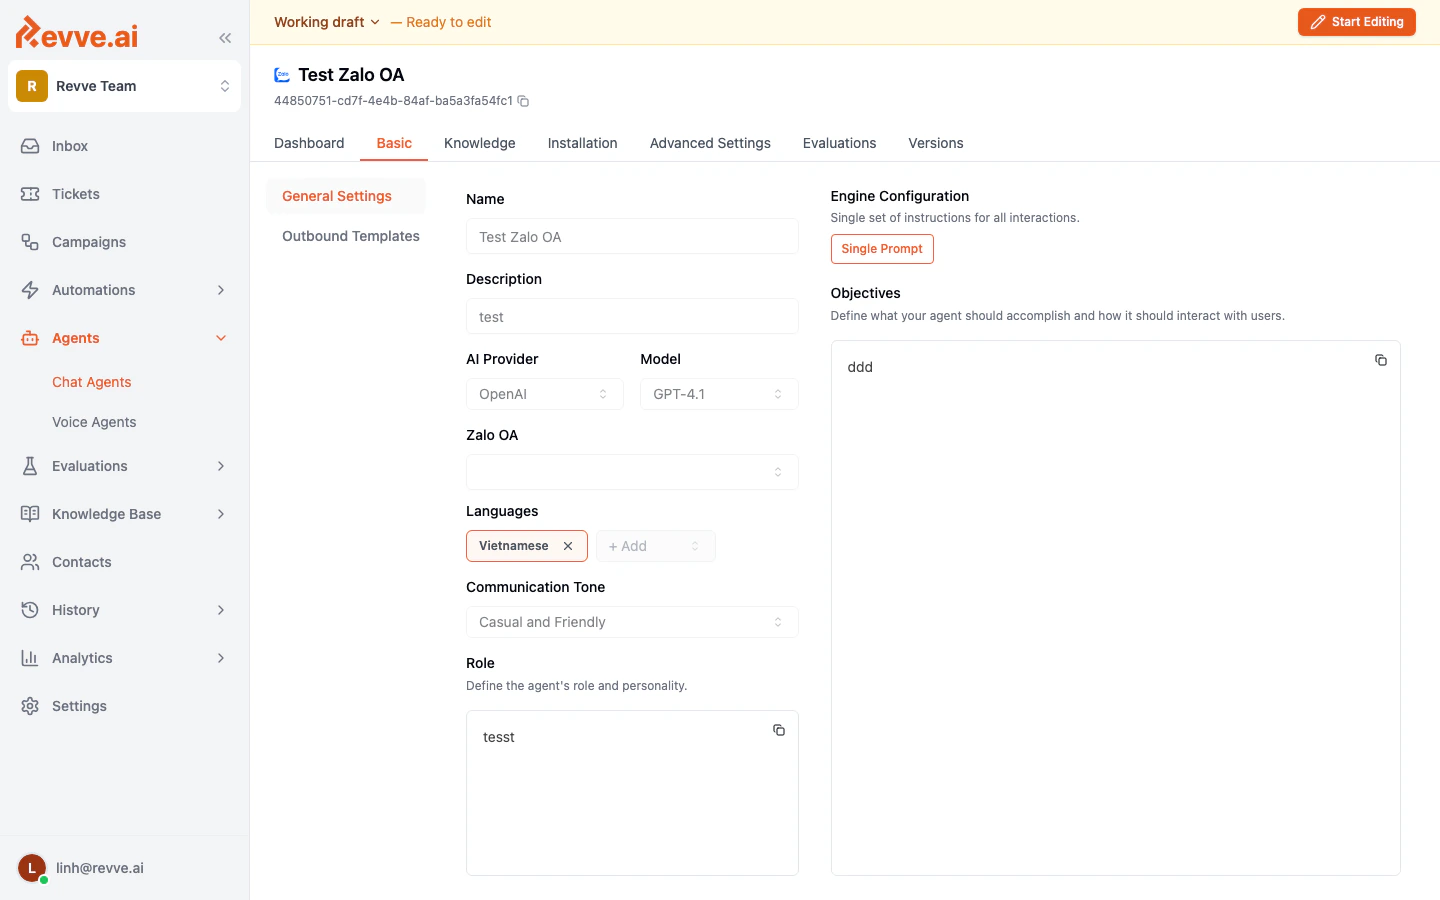Click the Contacts sidebar icon
This screenshot has width=1440, height=900.
click(30, 562)
